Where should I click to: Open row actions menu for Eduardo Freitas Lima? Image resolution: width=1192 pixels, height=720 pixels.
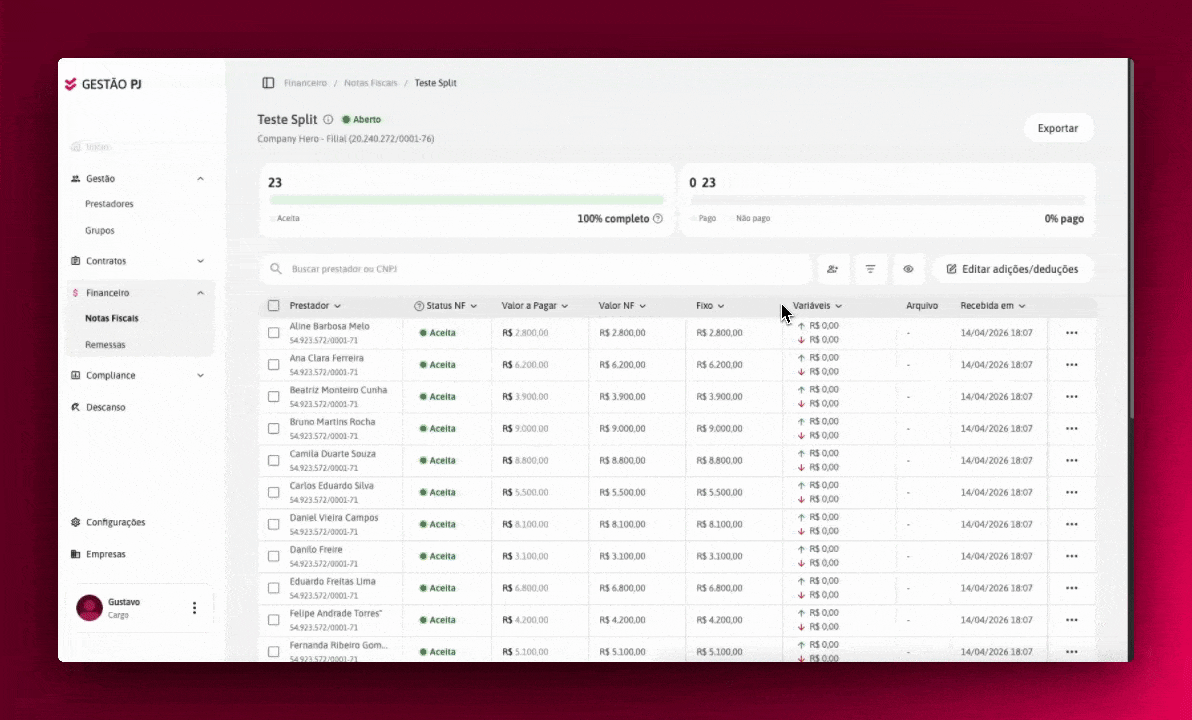tap(1072, 588)
